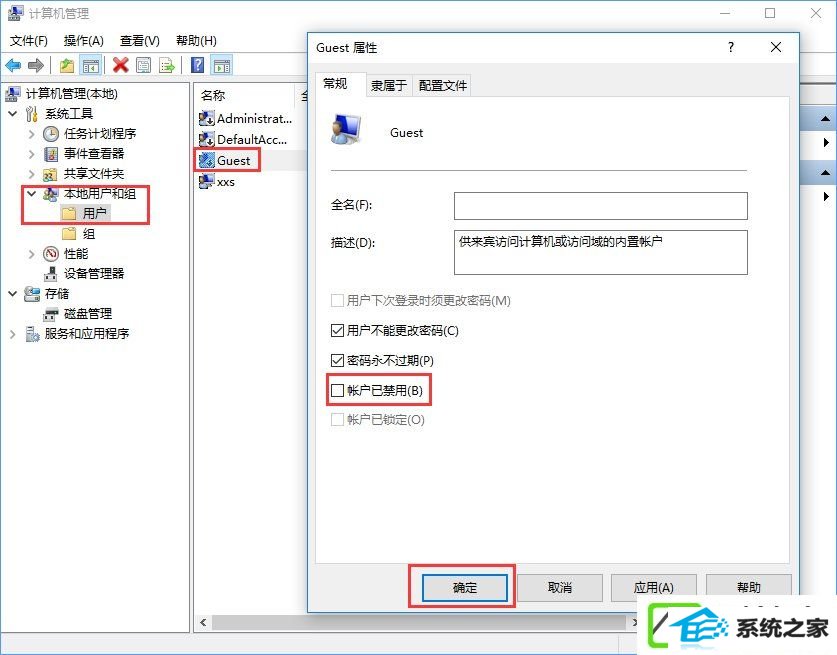The width and height of the screenshot is (837, 655).
Task: Toggle the 帐户已禁用(B) checkbox
Action: pyautogui.click(x=337, y=391)
